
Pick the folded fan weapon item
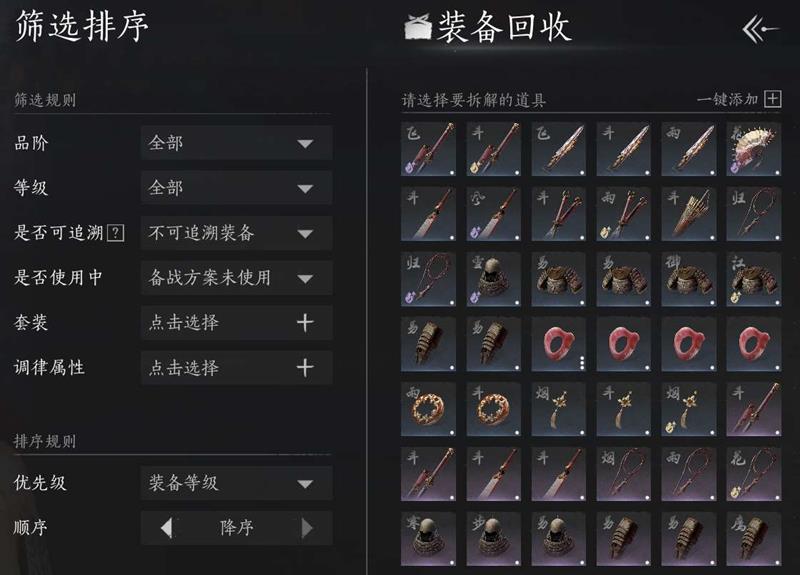pyautogui.click(x=688, y=213)
